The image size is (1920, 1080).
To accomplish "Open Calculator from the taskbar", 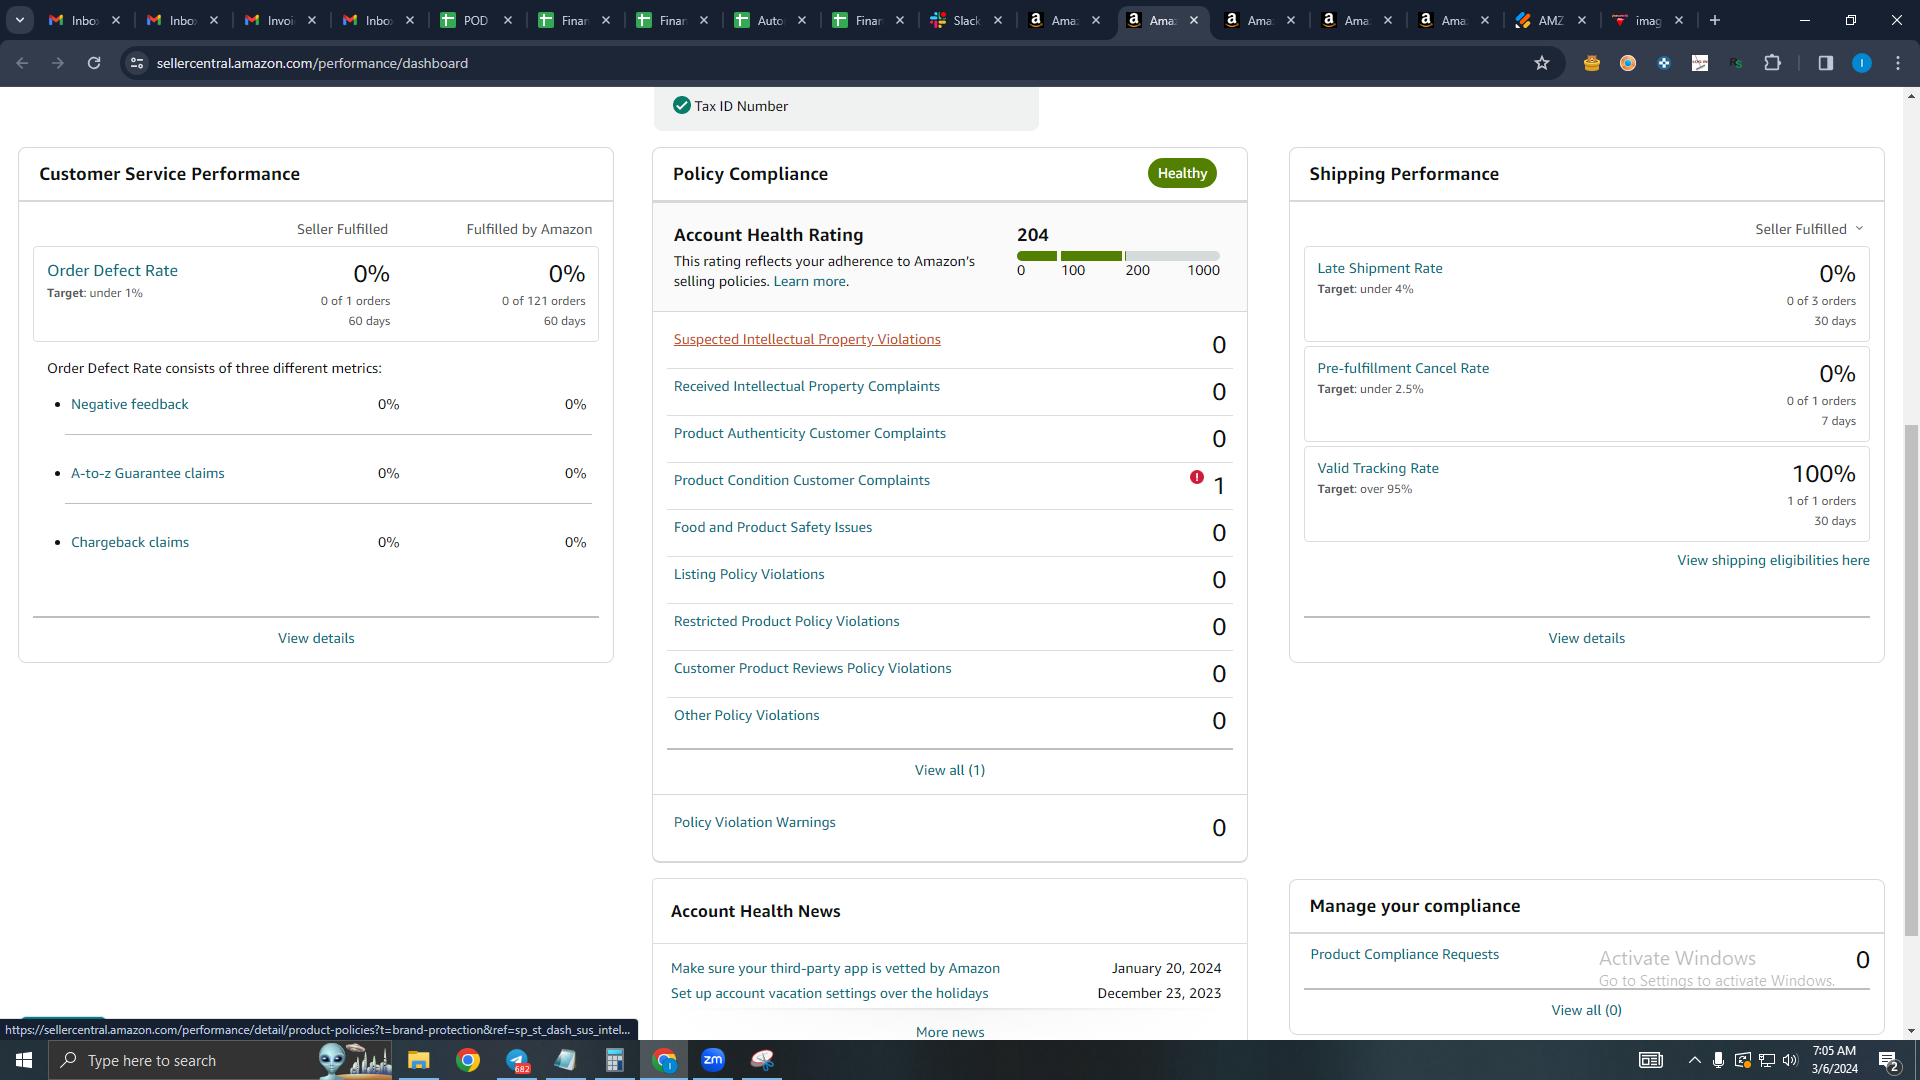I will (615, 1060).
